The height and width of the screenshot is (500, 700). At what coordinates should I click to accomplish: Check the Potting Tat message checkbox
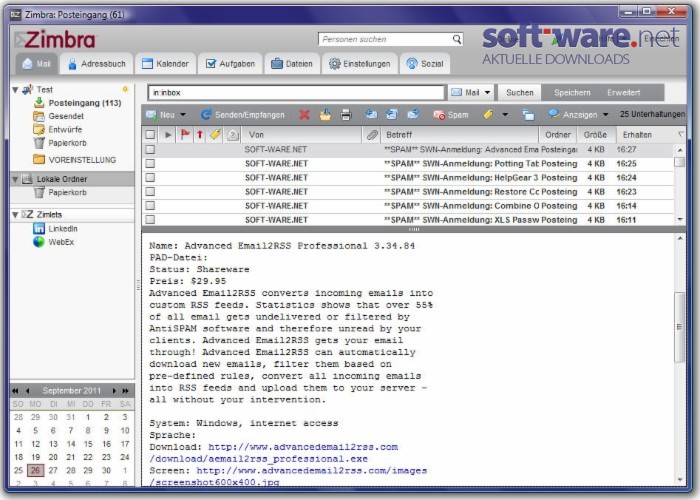point(150,163)
